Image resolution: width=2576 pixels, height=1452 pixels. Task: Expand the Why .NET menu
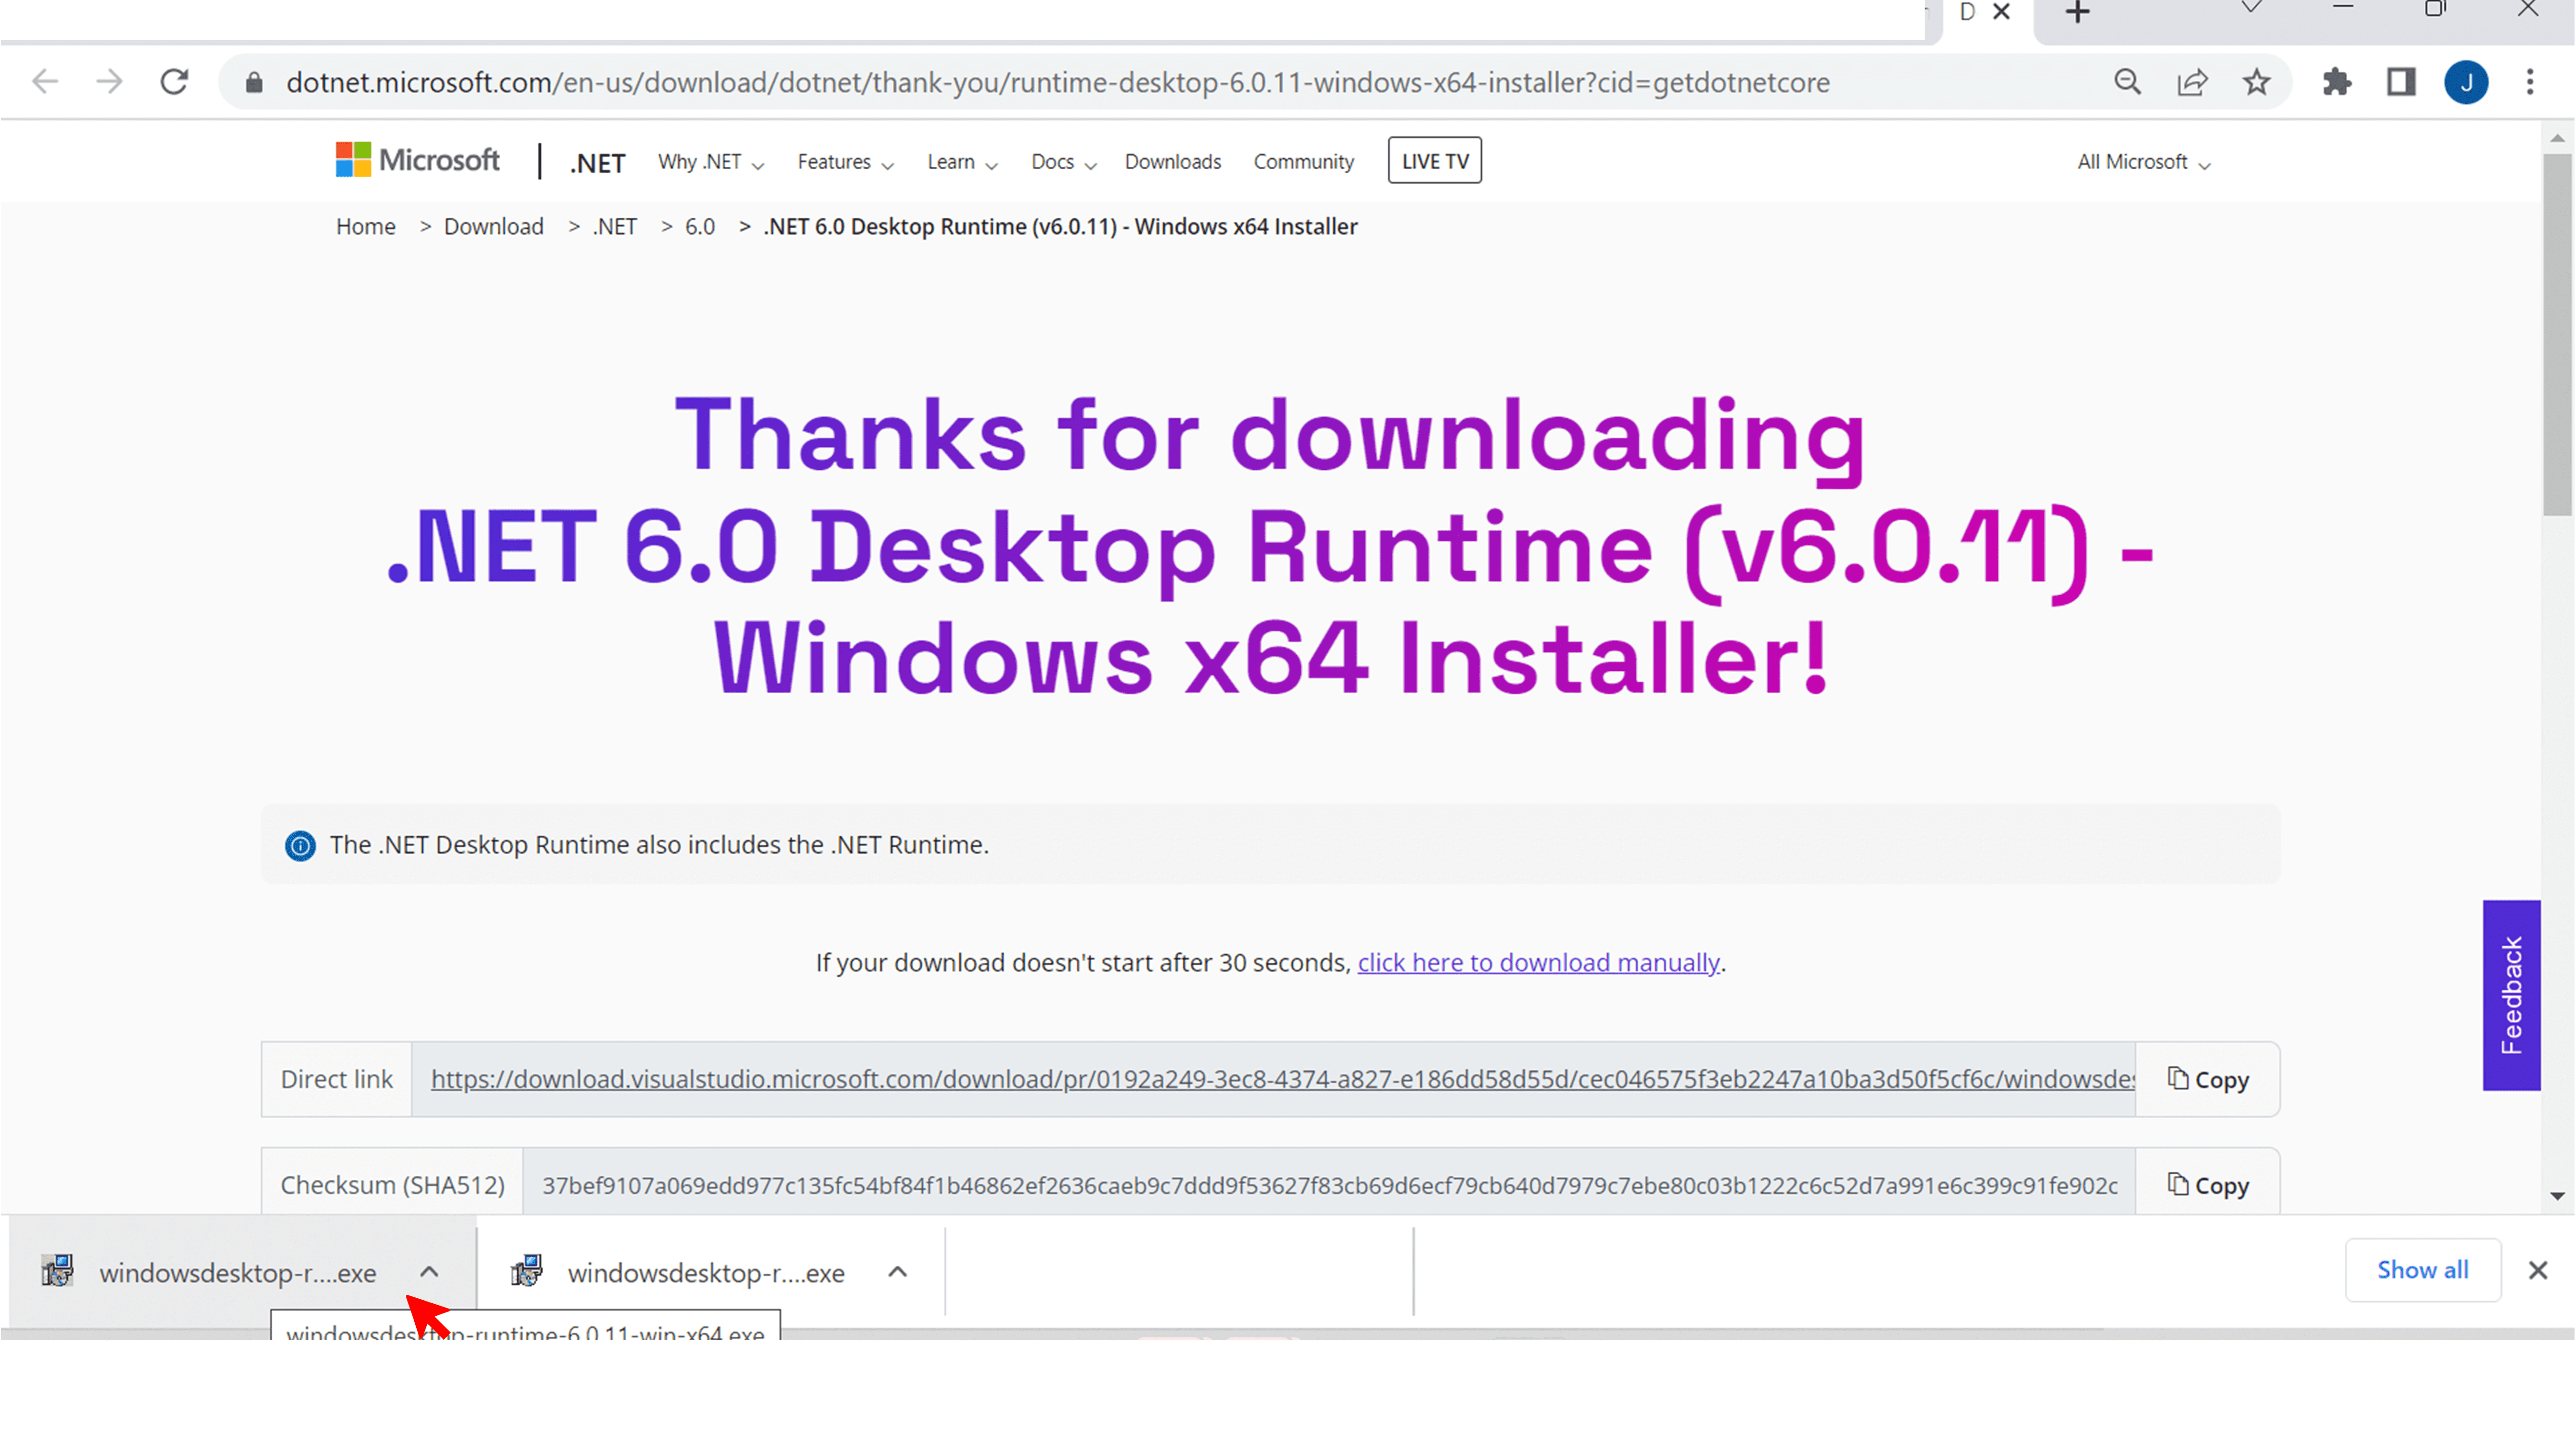[711, 162]
